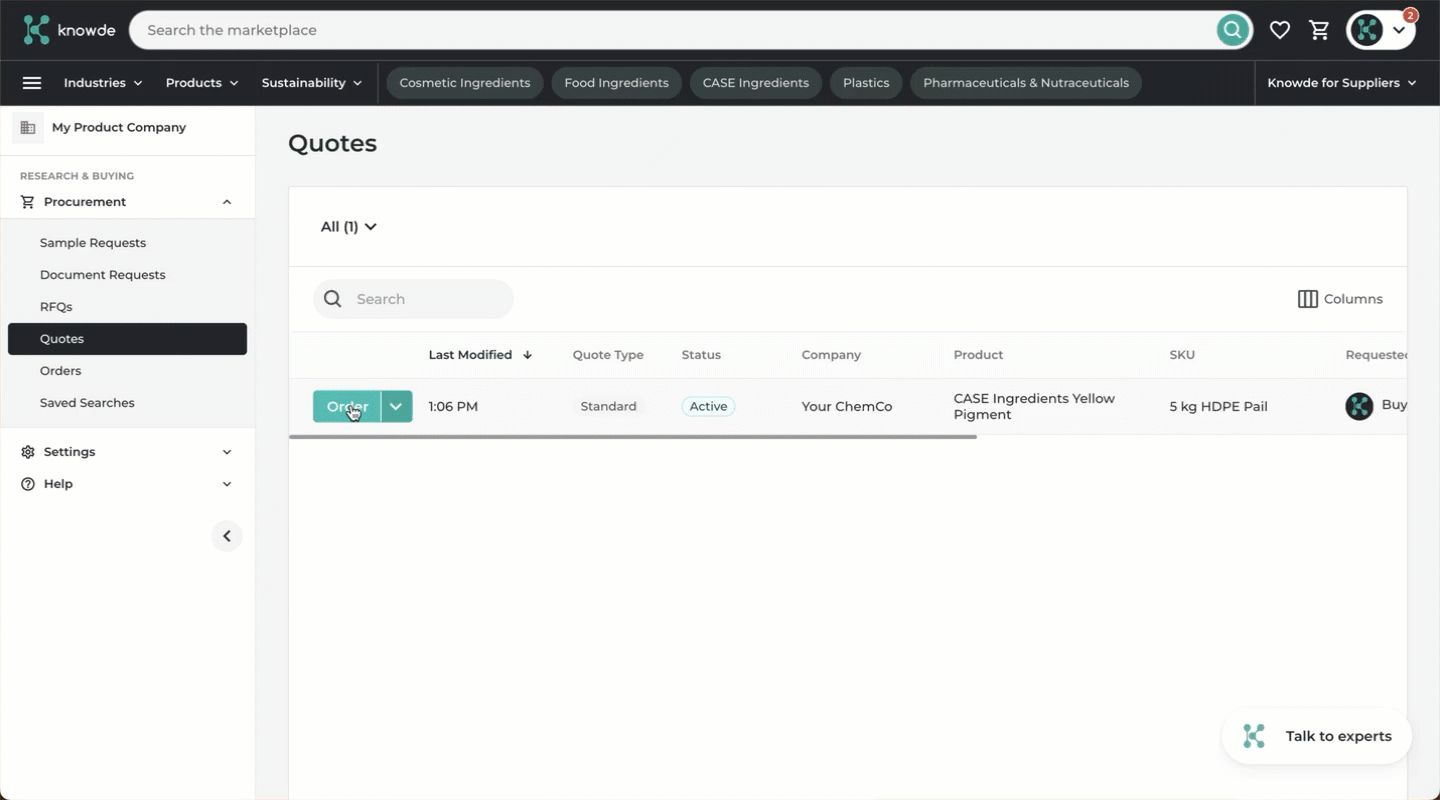Collapse the Procurement section
The image size is (1440, 800).
(227, 202)
